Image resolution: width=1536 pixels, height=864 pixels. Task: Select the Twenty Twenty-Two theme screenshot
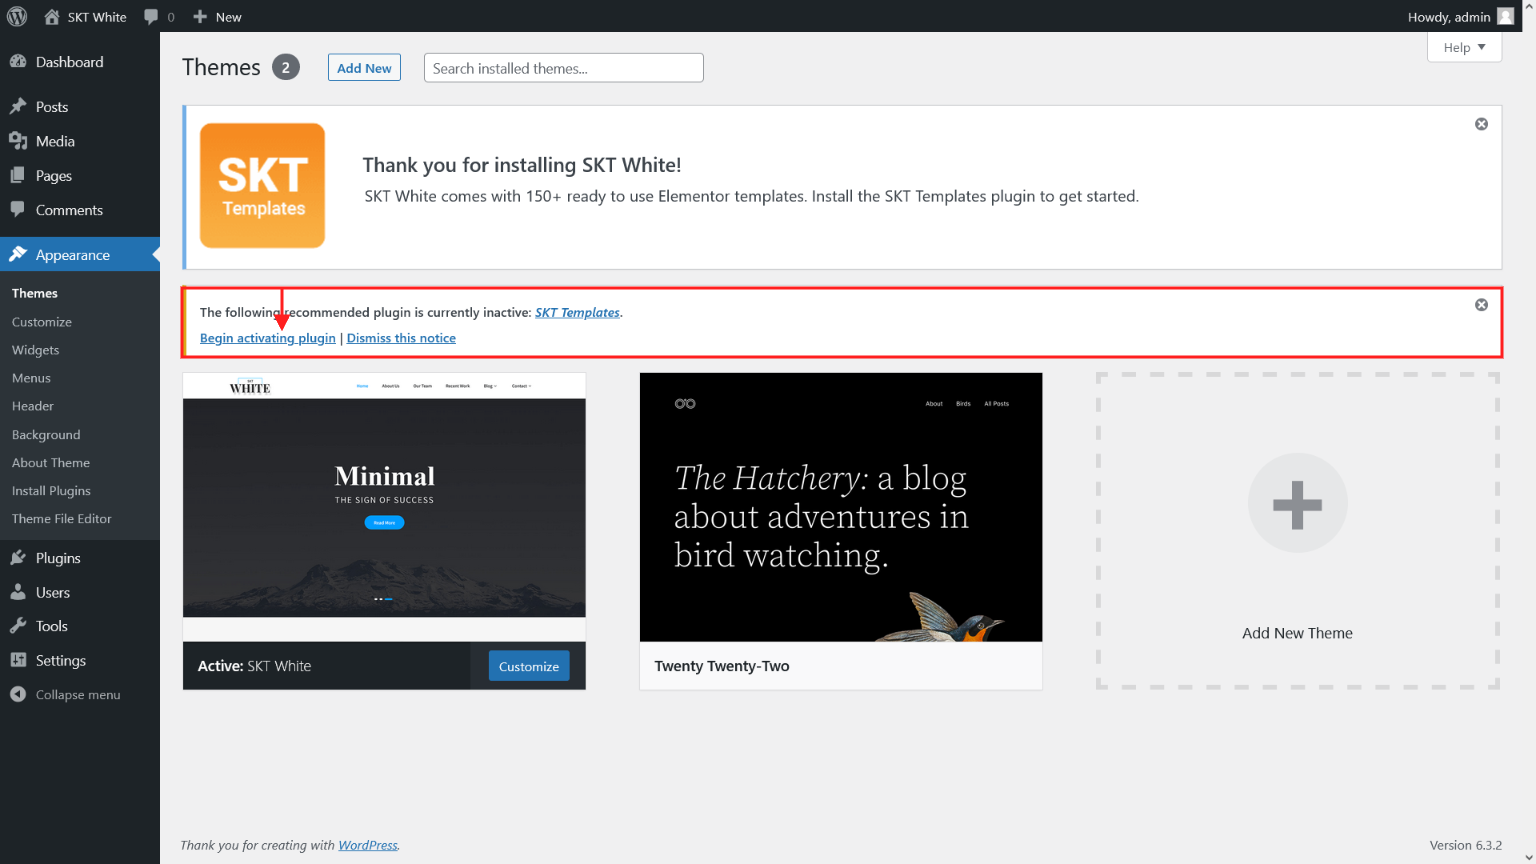(x=841, y=507)
